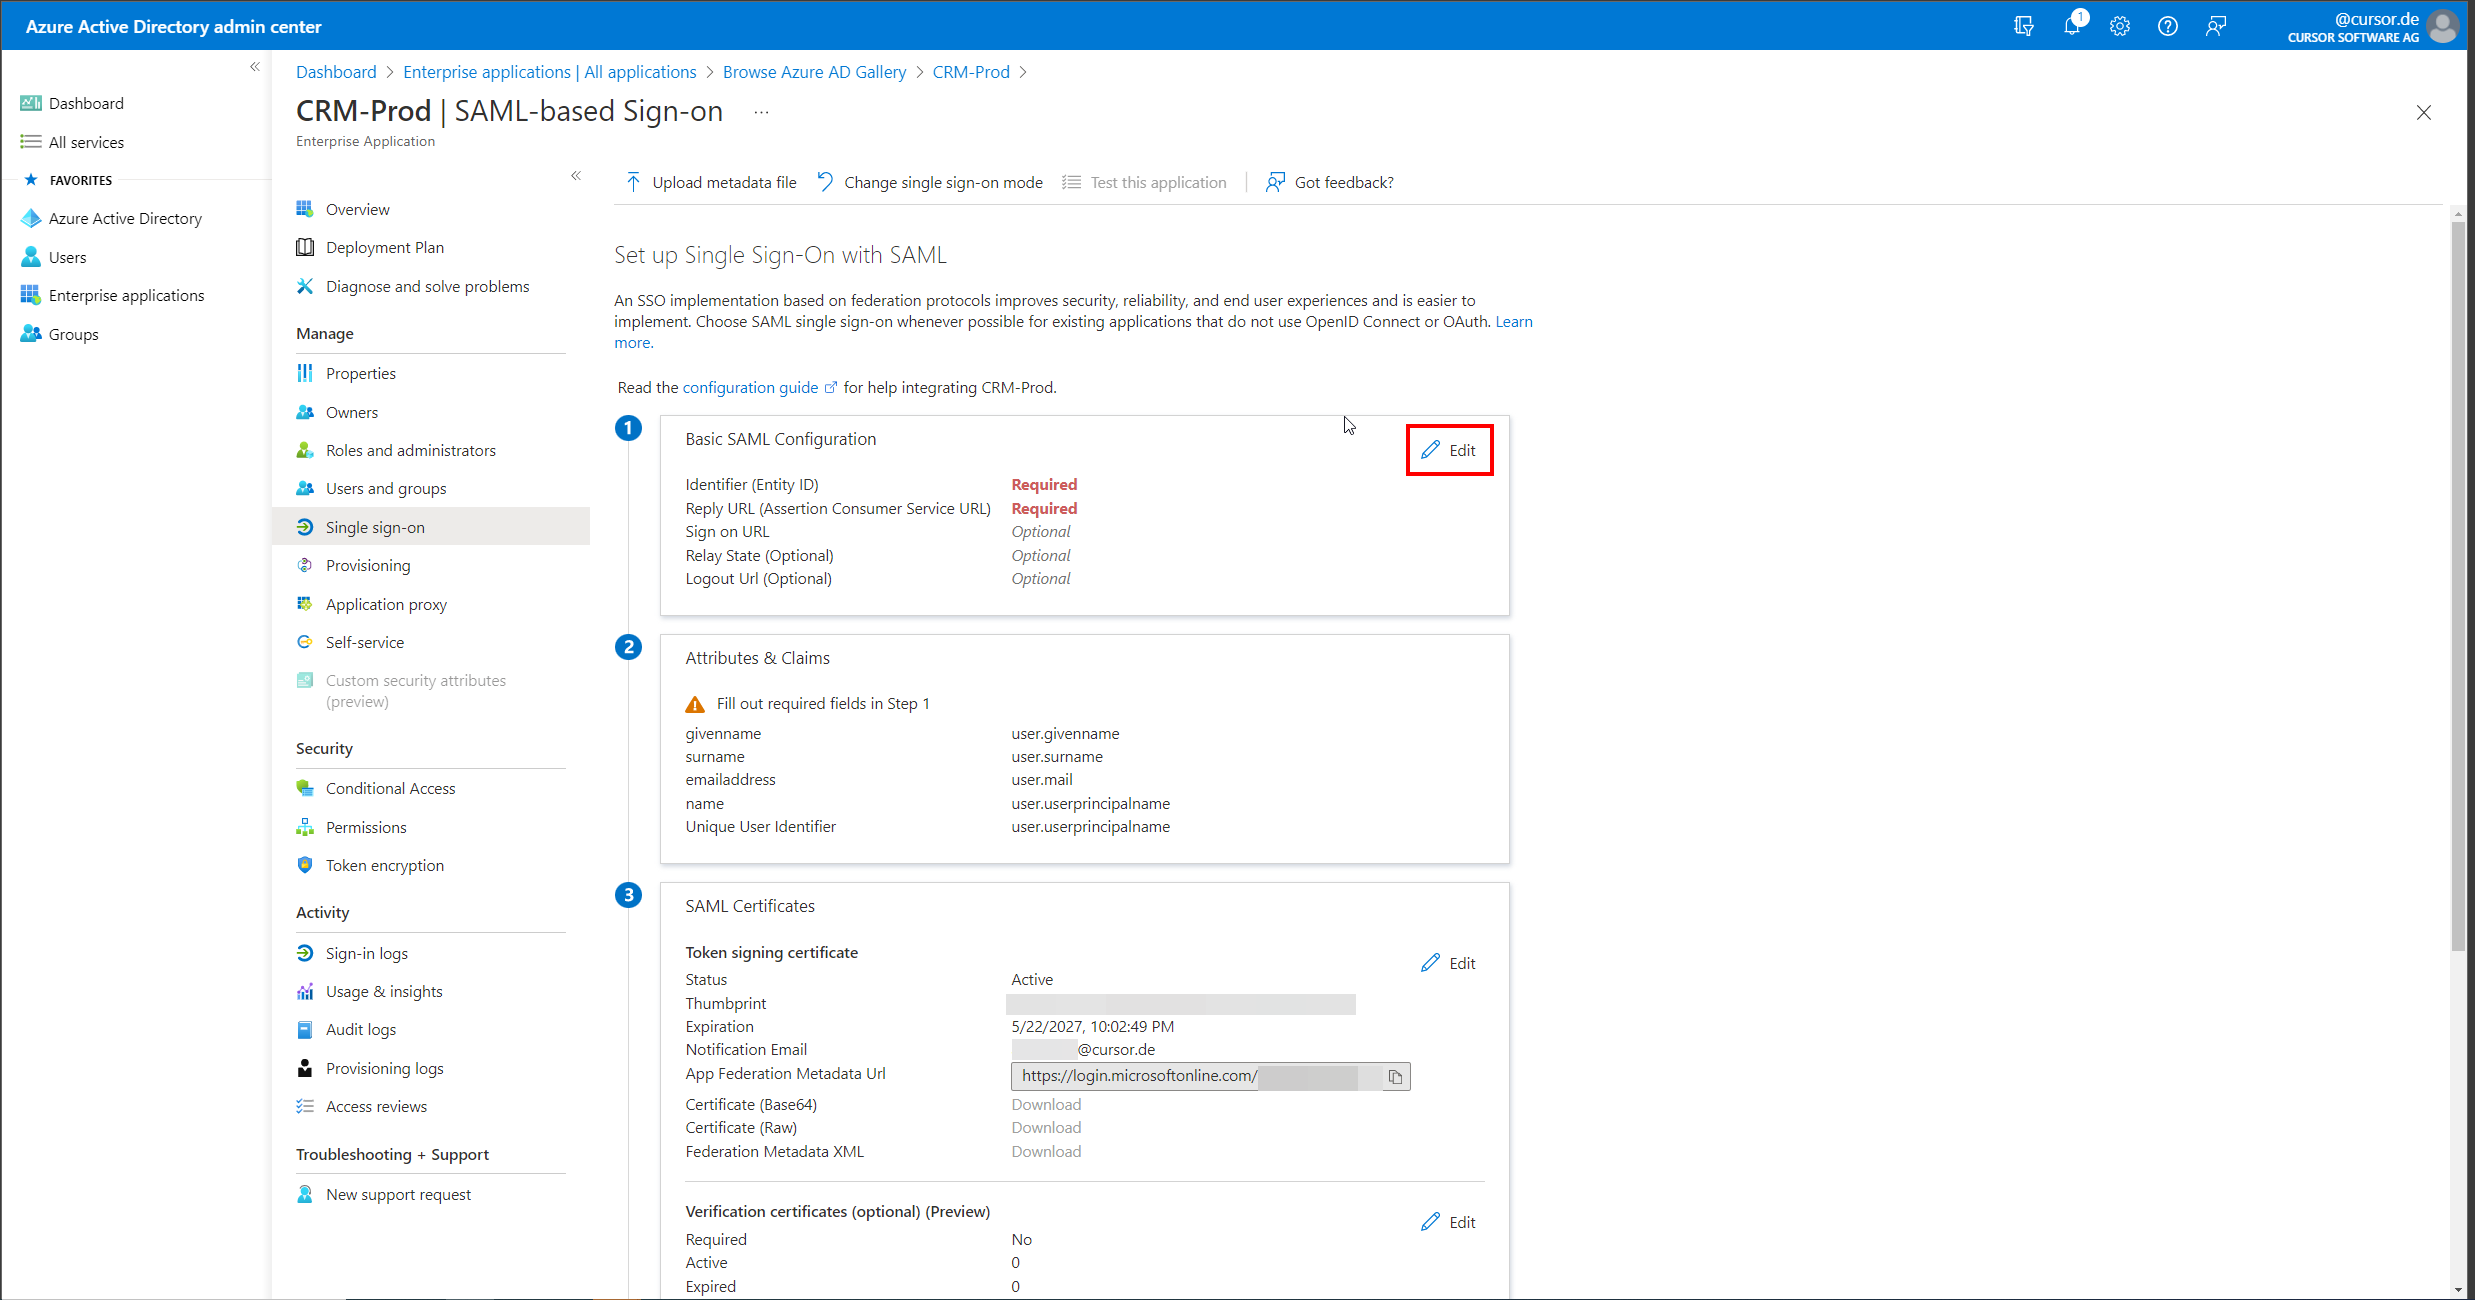
Task: Collapse the application menu pane
Action: click(x=576, y=175)
